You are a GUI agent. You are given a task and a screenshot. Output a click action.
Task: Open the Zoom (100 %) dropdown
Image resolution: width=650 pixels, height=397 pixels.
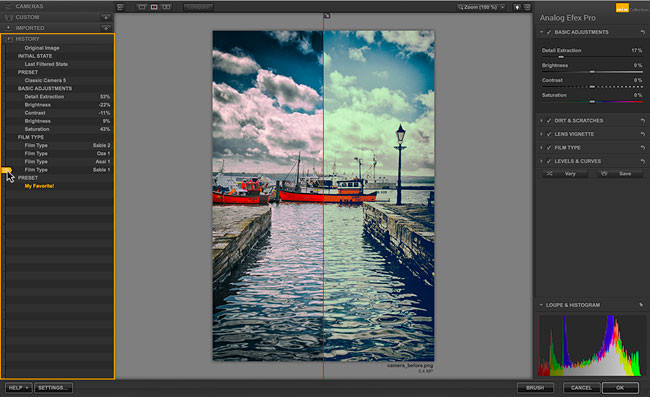(x=481, y=7)
